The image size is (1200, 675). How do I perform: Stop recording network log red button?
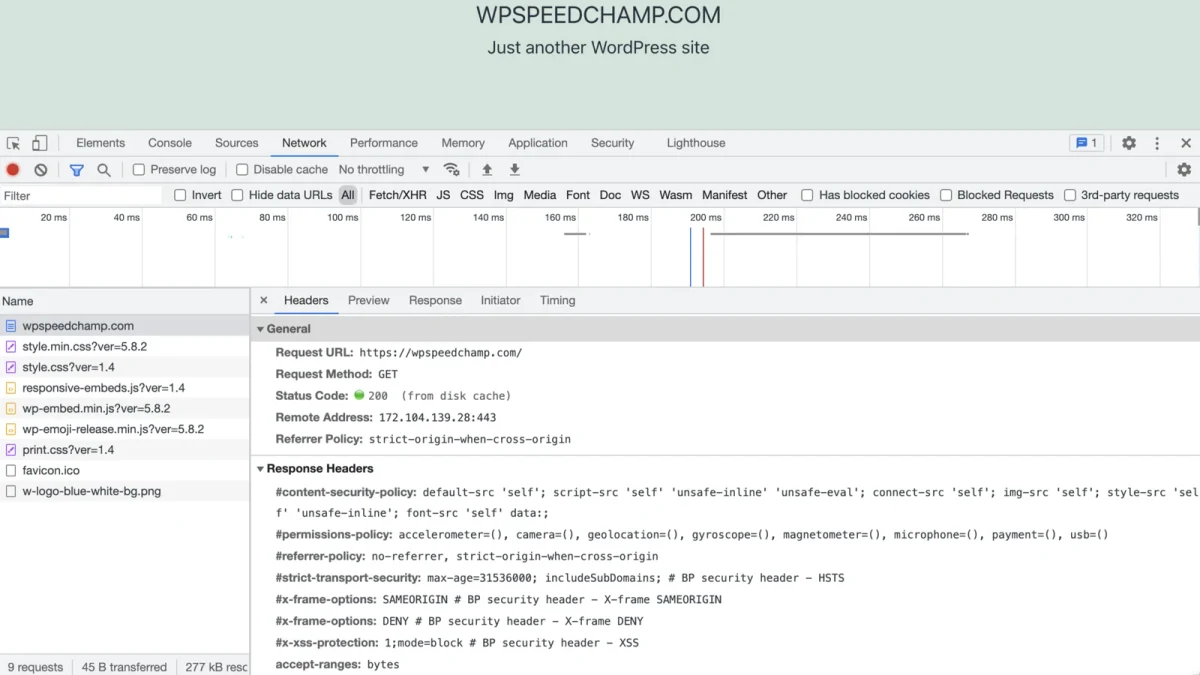13,170
